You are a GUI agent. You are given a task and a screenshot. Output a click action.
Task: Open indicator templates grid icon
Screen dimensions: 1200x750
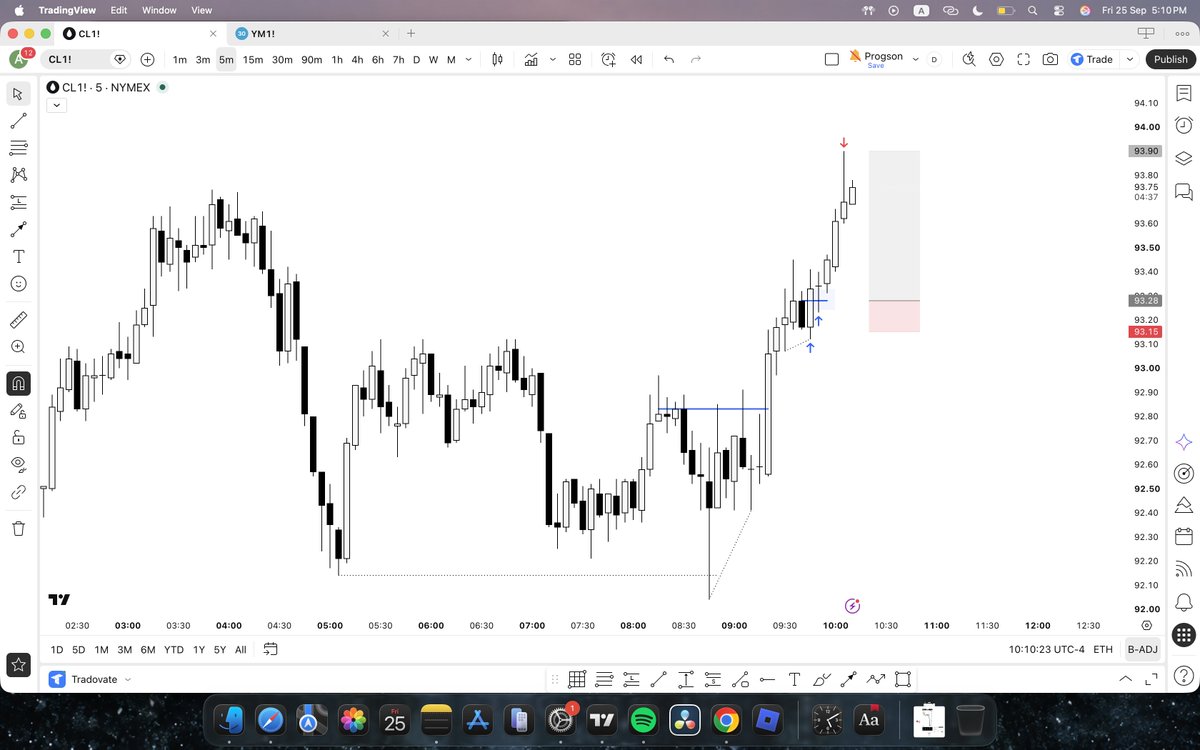coord(575,60)
